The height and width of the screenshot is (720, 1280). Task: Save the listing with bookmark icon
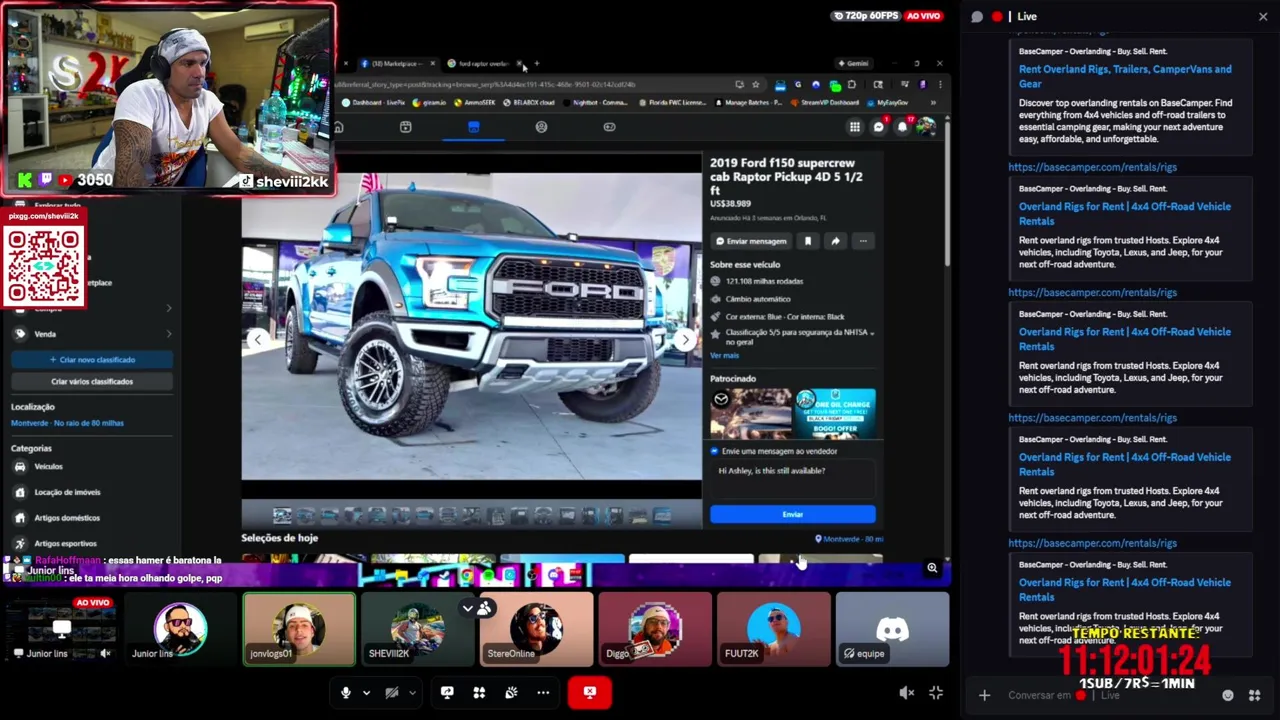point(808,241)
